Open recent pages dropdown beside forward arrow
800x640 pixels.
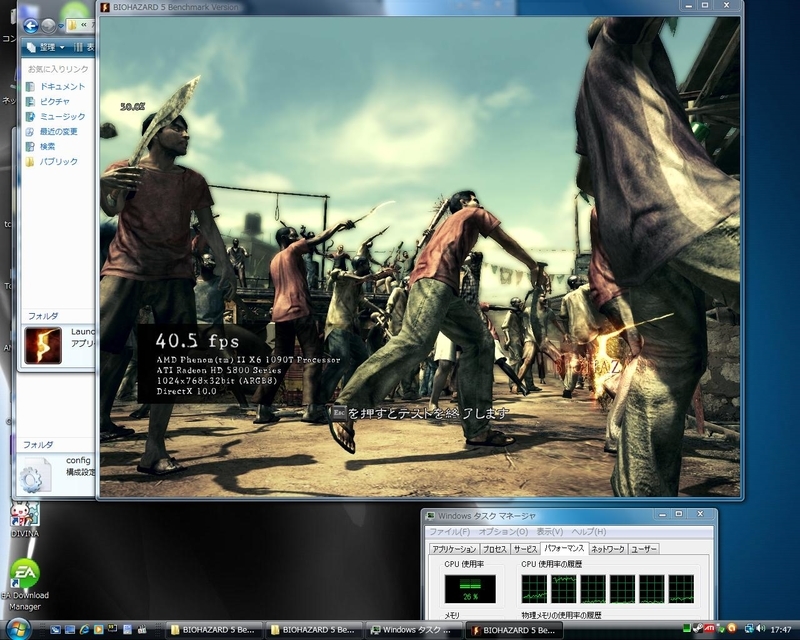pyautogui.click(x=61, y=26)
